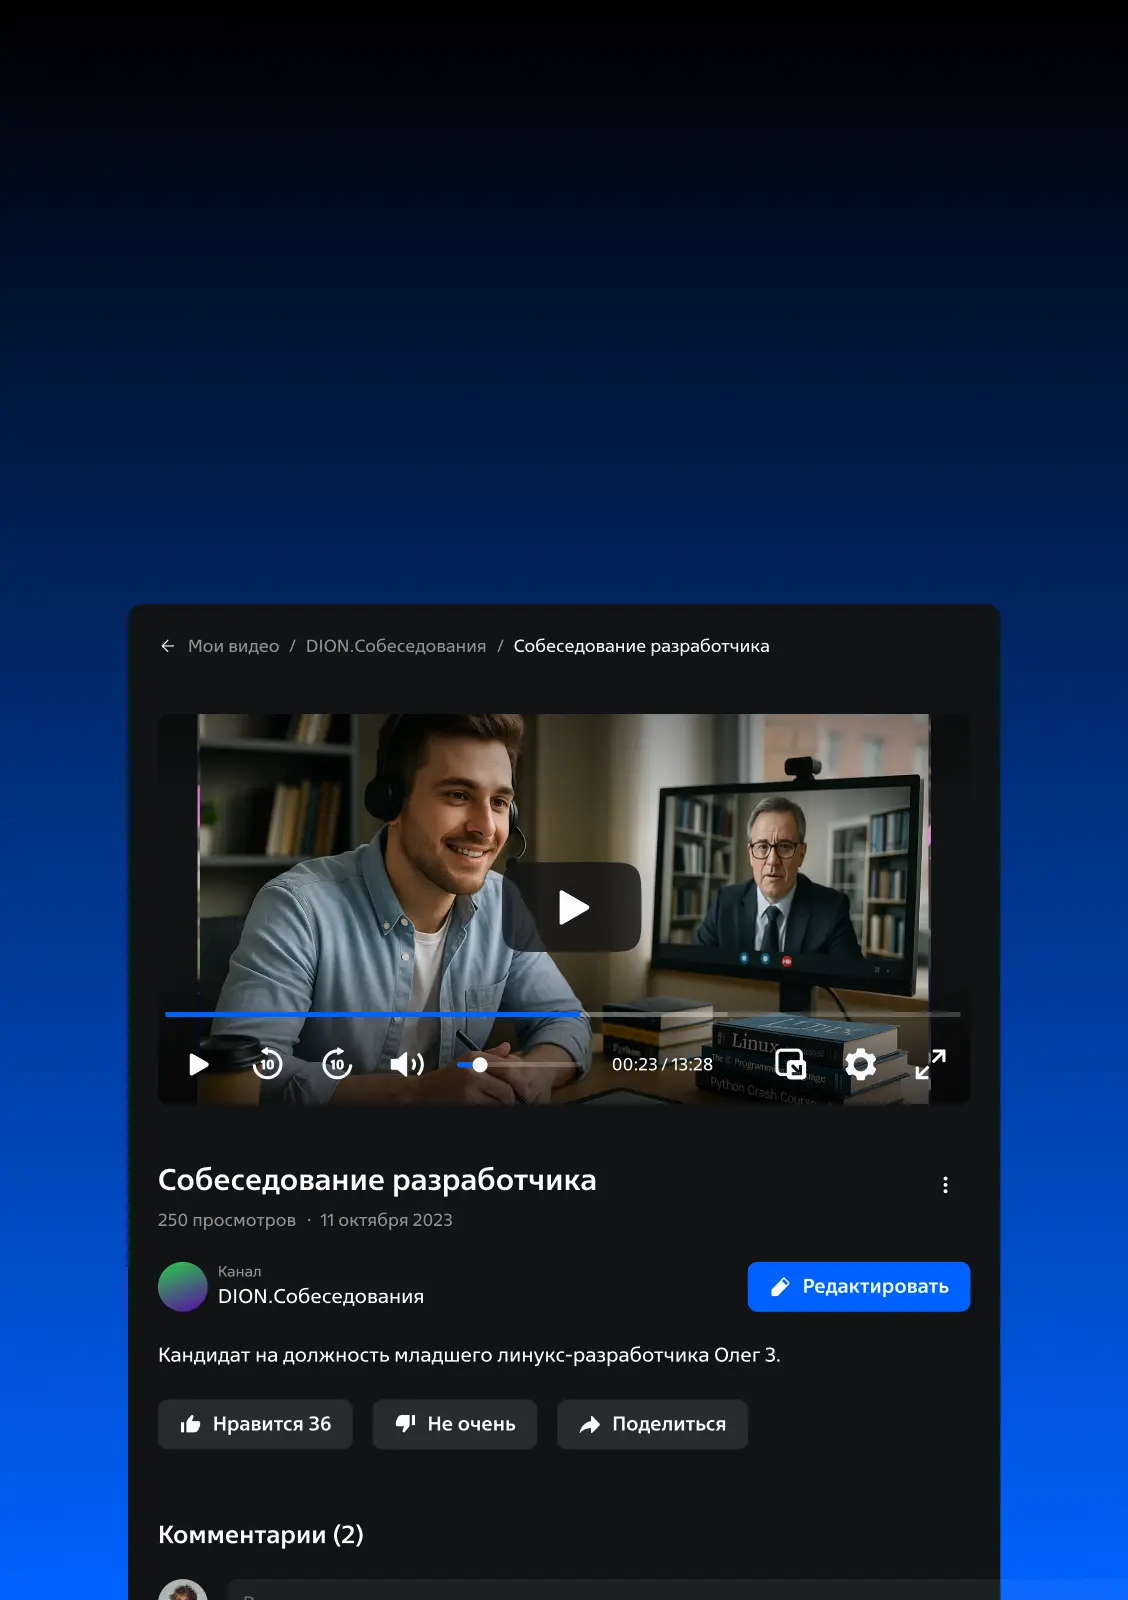Click the Комментарии (2) heading
Image resolution: width=1128 pixels, height=1600 pixels.
261,1535
